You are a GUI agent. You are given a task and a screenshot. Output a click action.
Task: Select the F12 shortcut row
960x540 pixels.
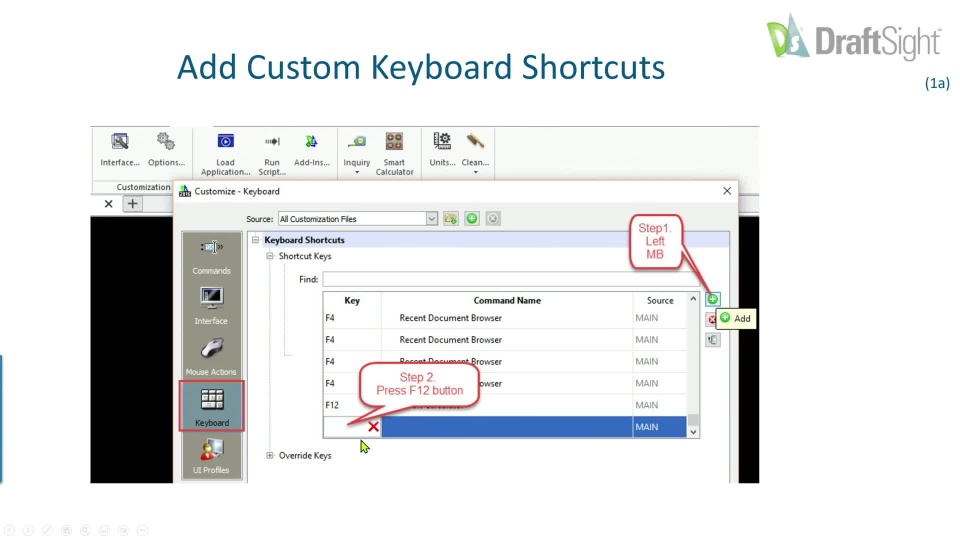pyautogui.click(x=505, y=405)
